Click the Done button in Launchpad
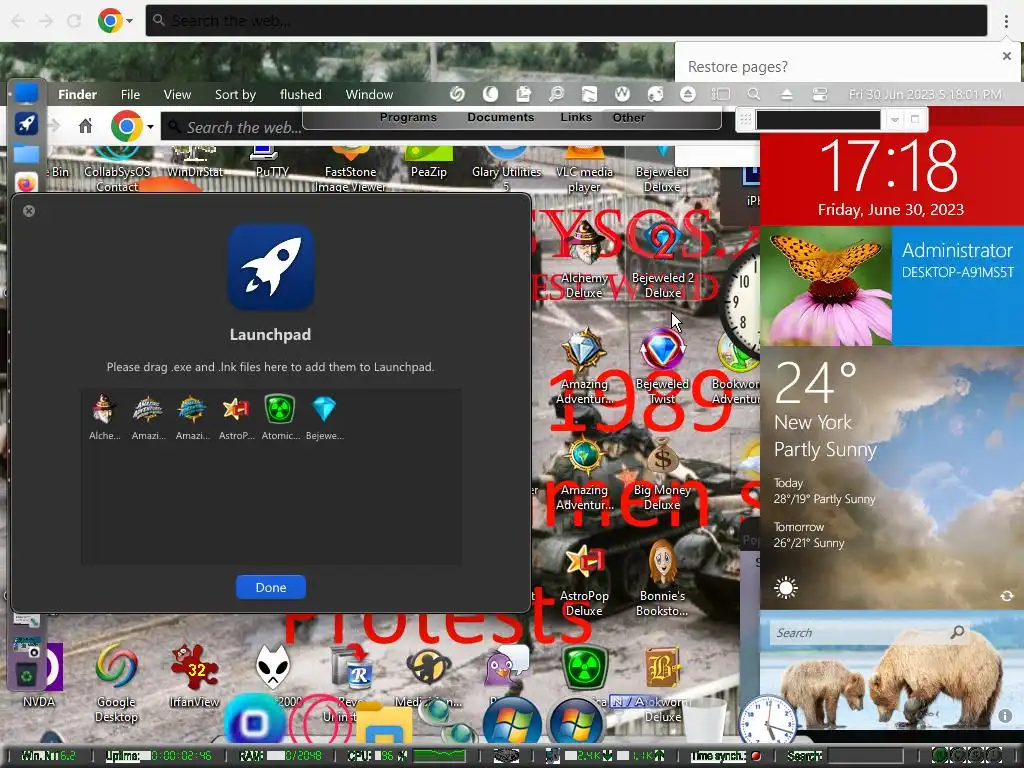The image size is (1024, 768). [x=270, y=587]
